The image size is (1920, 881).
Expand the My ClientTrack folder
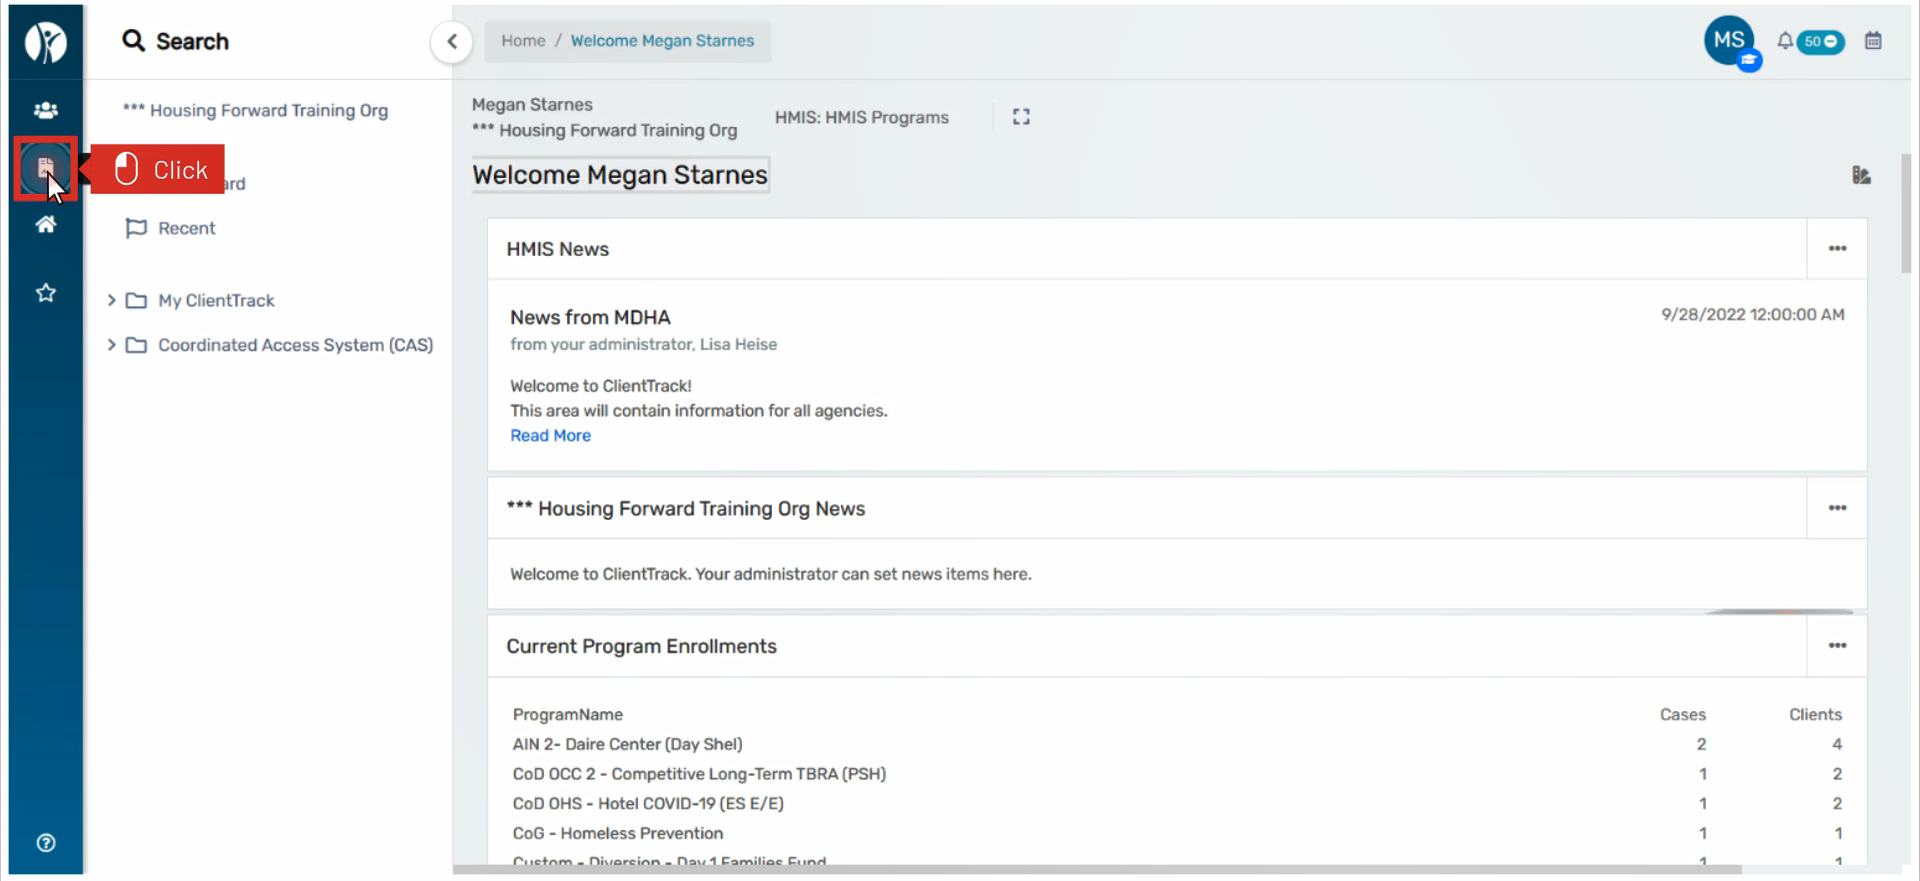pyautogui.click(x=112, y=300)
